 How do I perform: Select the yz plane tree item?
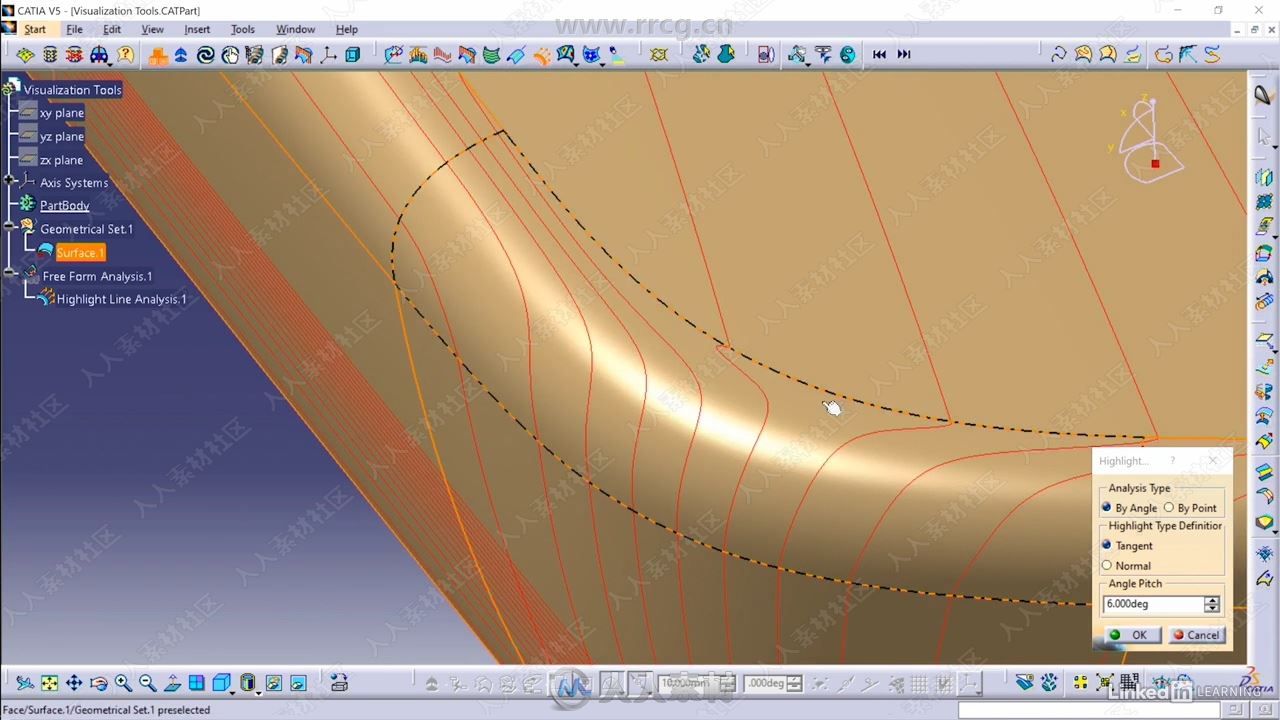point(61,136)
